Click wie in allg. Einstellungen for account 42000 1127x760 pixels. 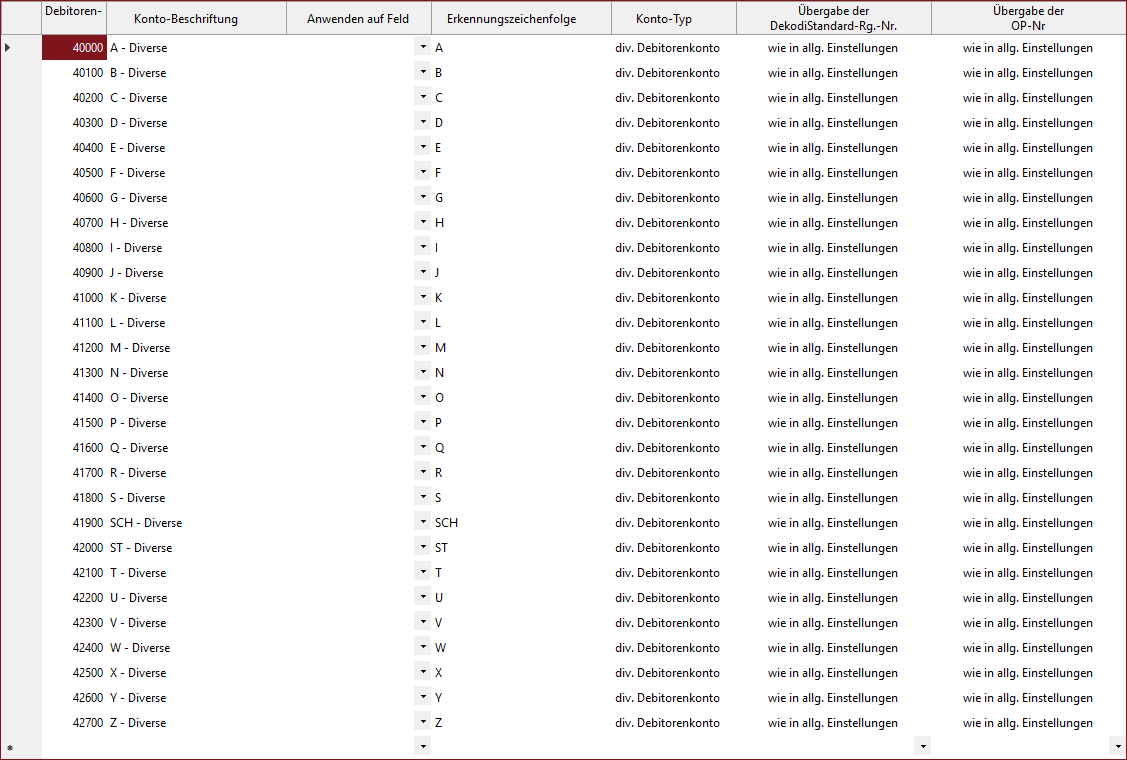[835, 547]
